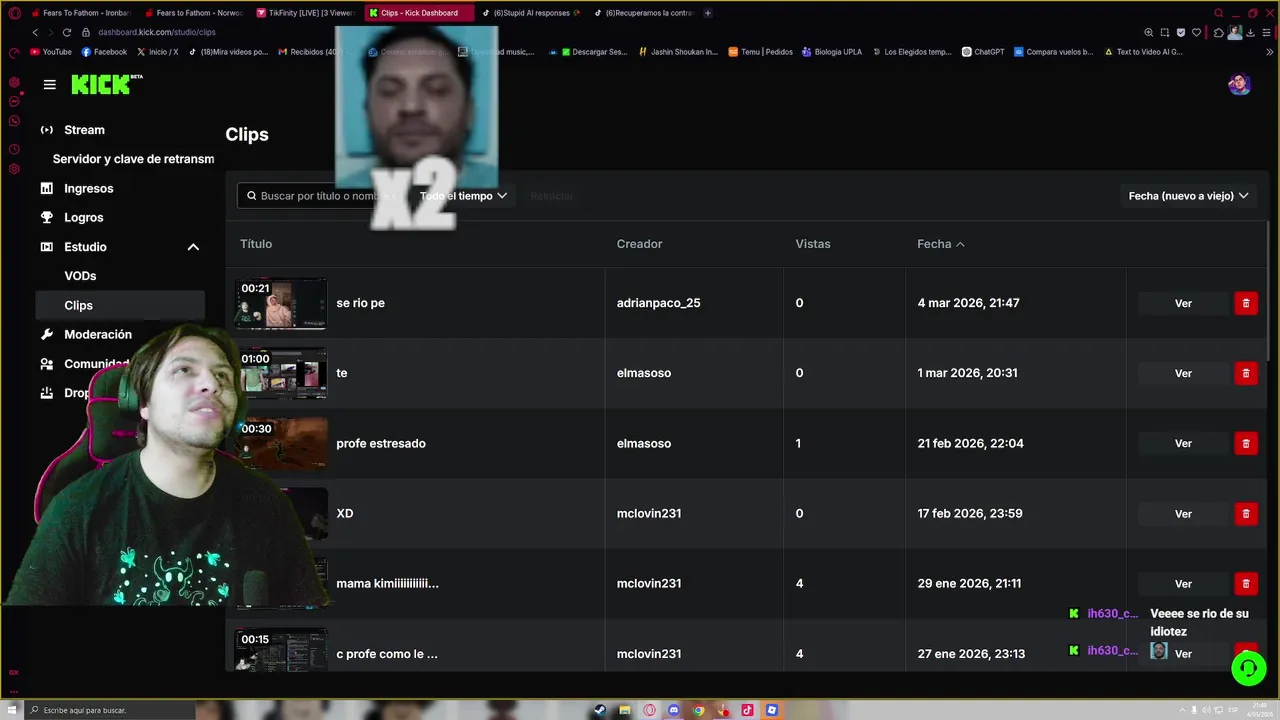Open the "c profe como le ..." clip thumbnail
The height and width of the screenshot is (720, 1280).
click(281, 650)
